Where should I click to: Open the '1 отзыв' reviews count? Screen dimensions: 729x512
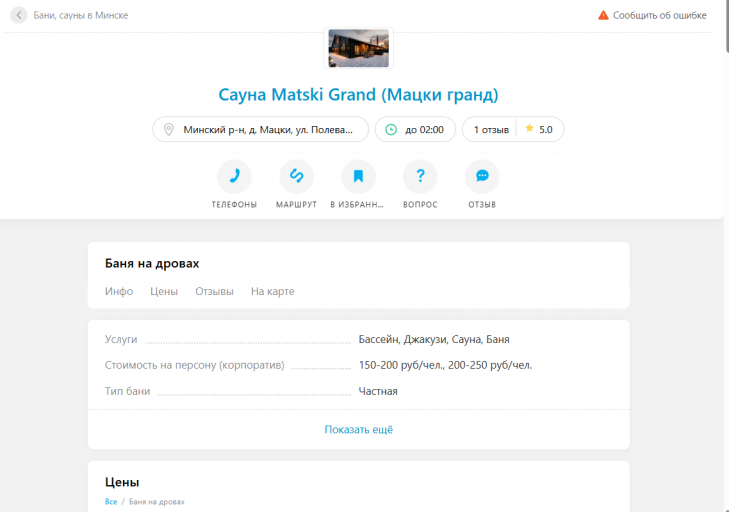click(x=491, y=130)
